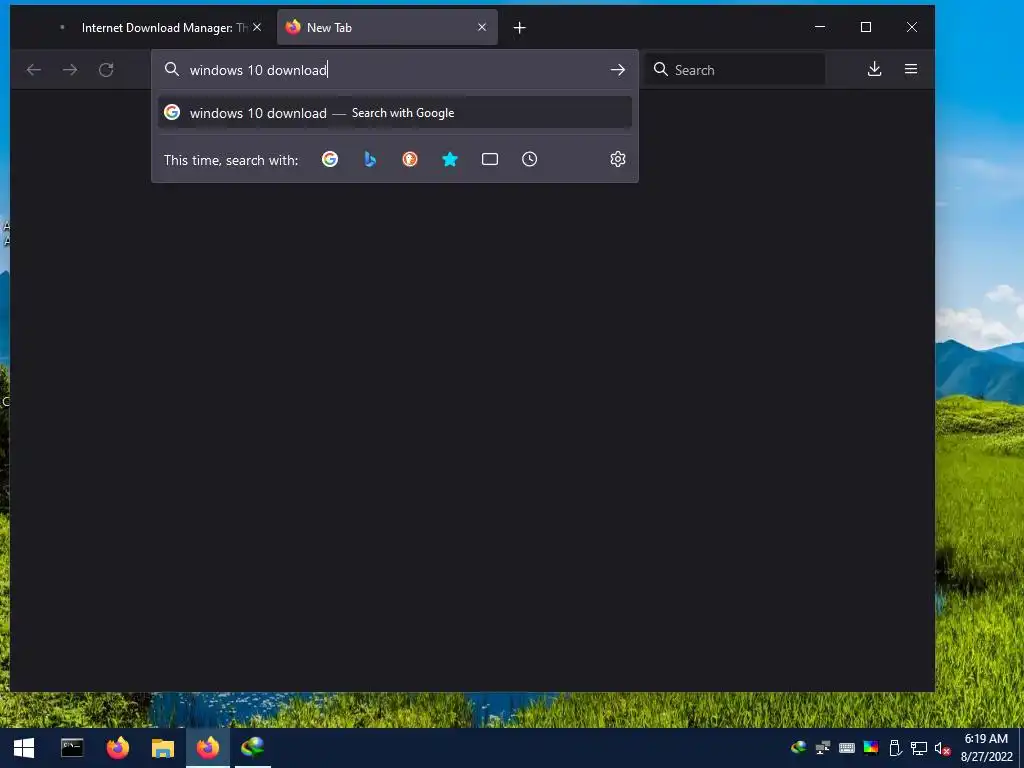1024x768 pixels.
Task: Open Internet Download Manager taskbar icon
Action: (x=253, y=748)
